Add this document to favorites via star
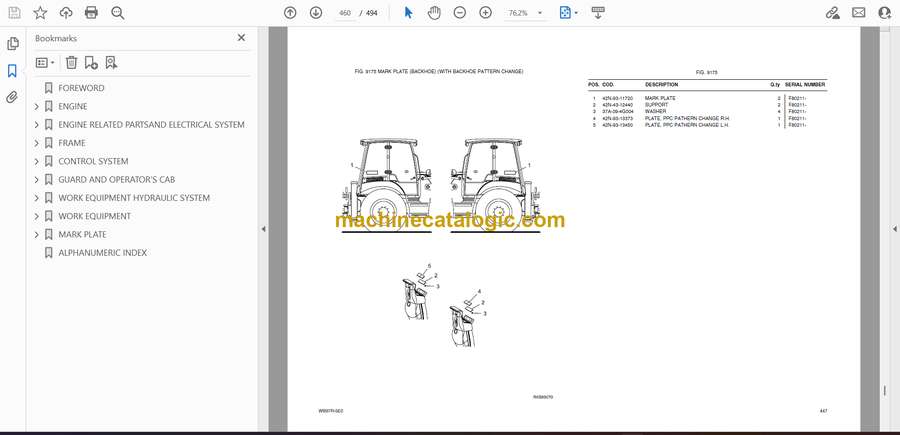900x435 pixels. pos(40,13)
